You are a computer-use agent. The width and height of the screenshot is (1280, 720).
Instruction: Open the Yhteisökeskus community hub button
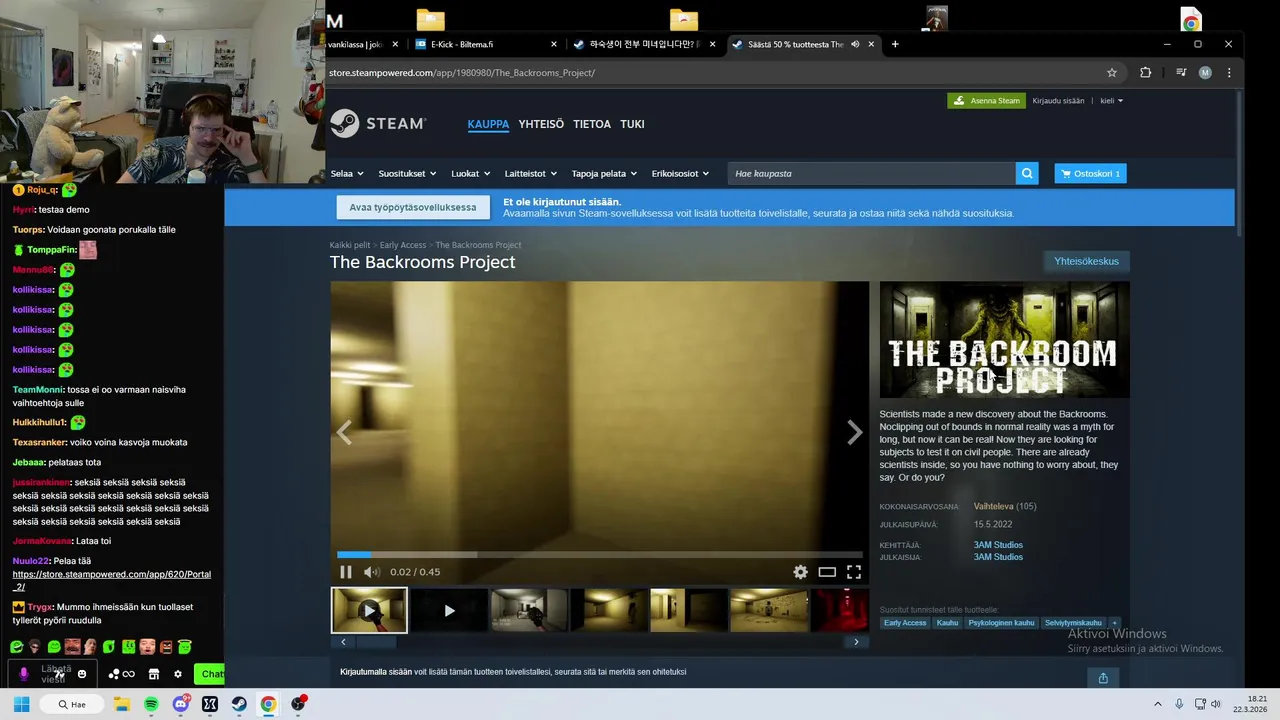(x=1086, y=261)
